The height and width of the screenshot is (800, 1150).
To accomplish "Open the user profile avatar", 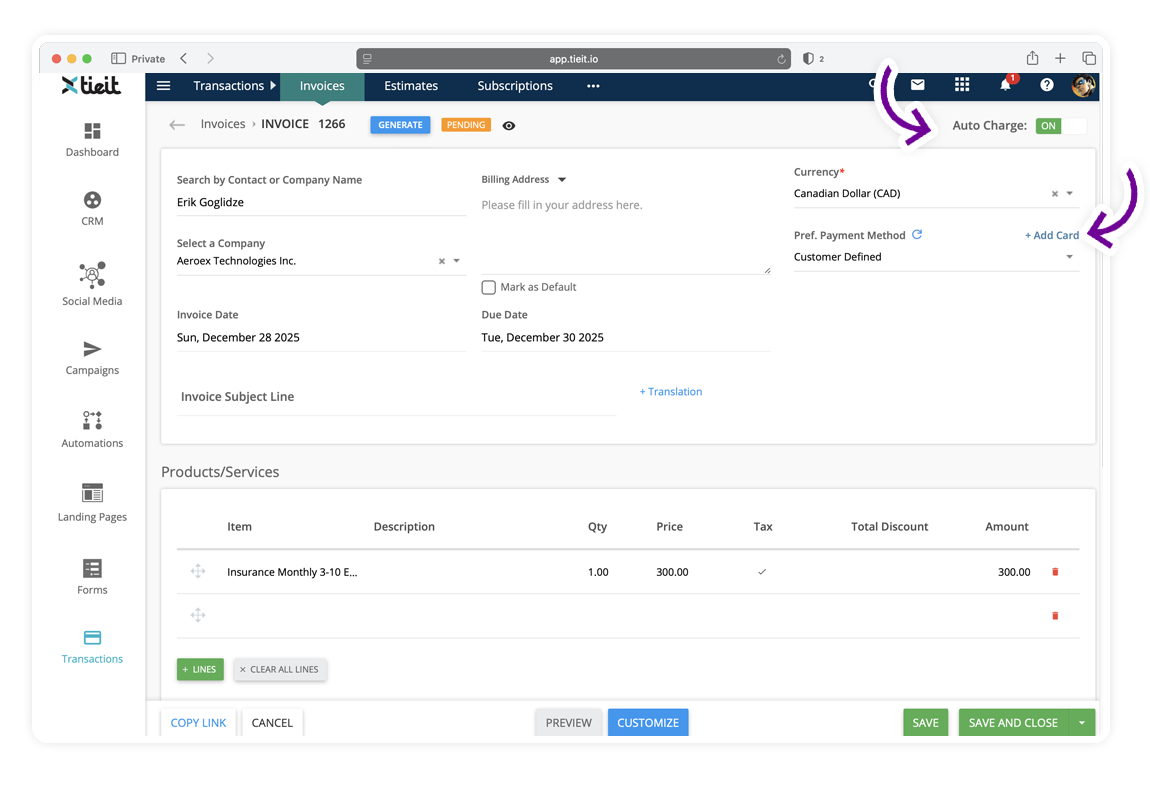I will click(x=1083, y=86).
